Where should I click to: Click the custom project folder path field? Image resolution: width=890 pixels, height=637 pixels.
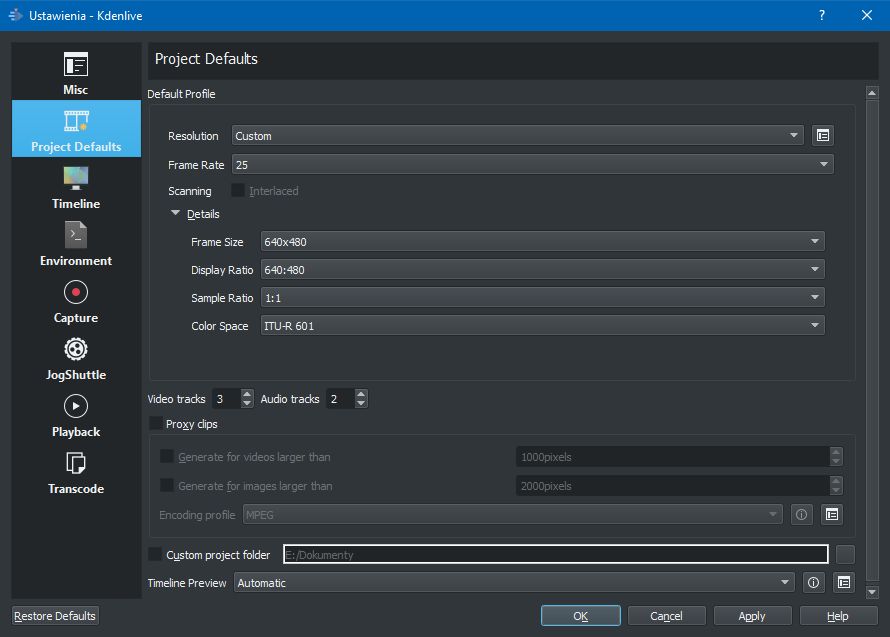[x=556, y=554]
